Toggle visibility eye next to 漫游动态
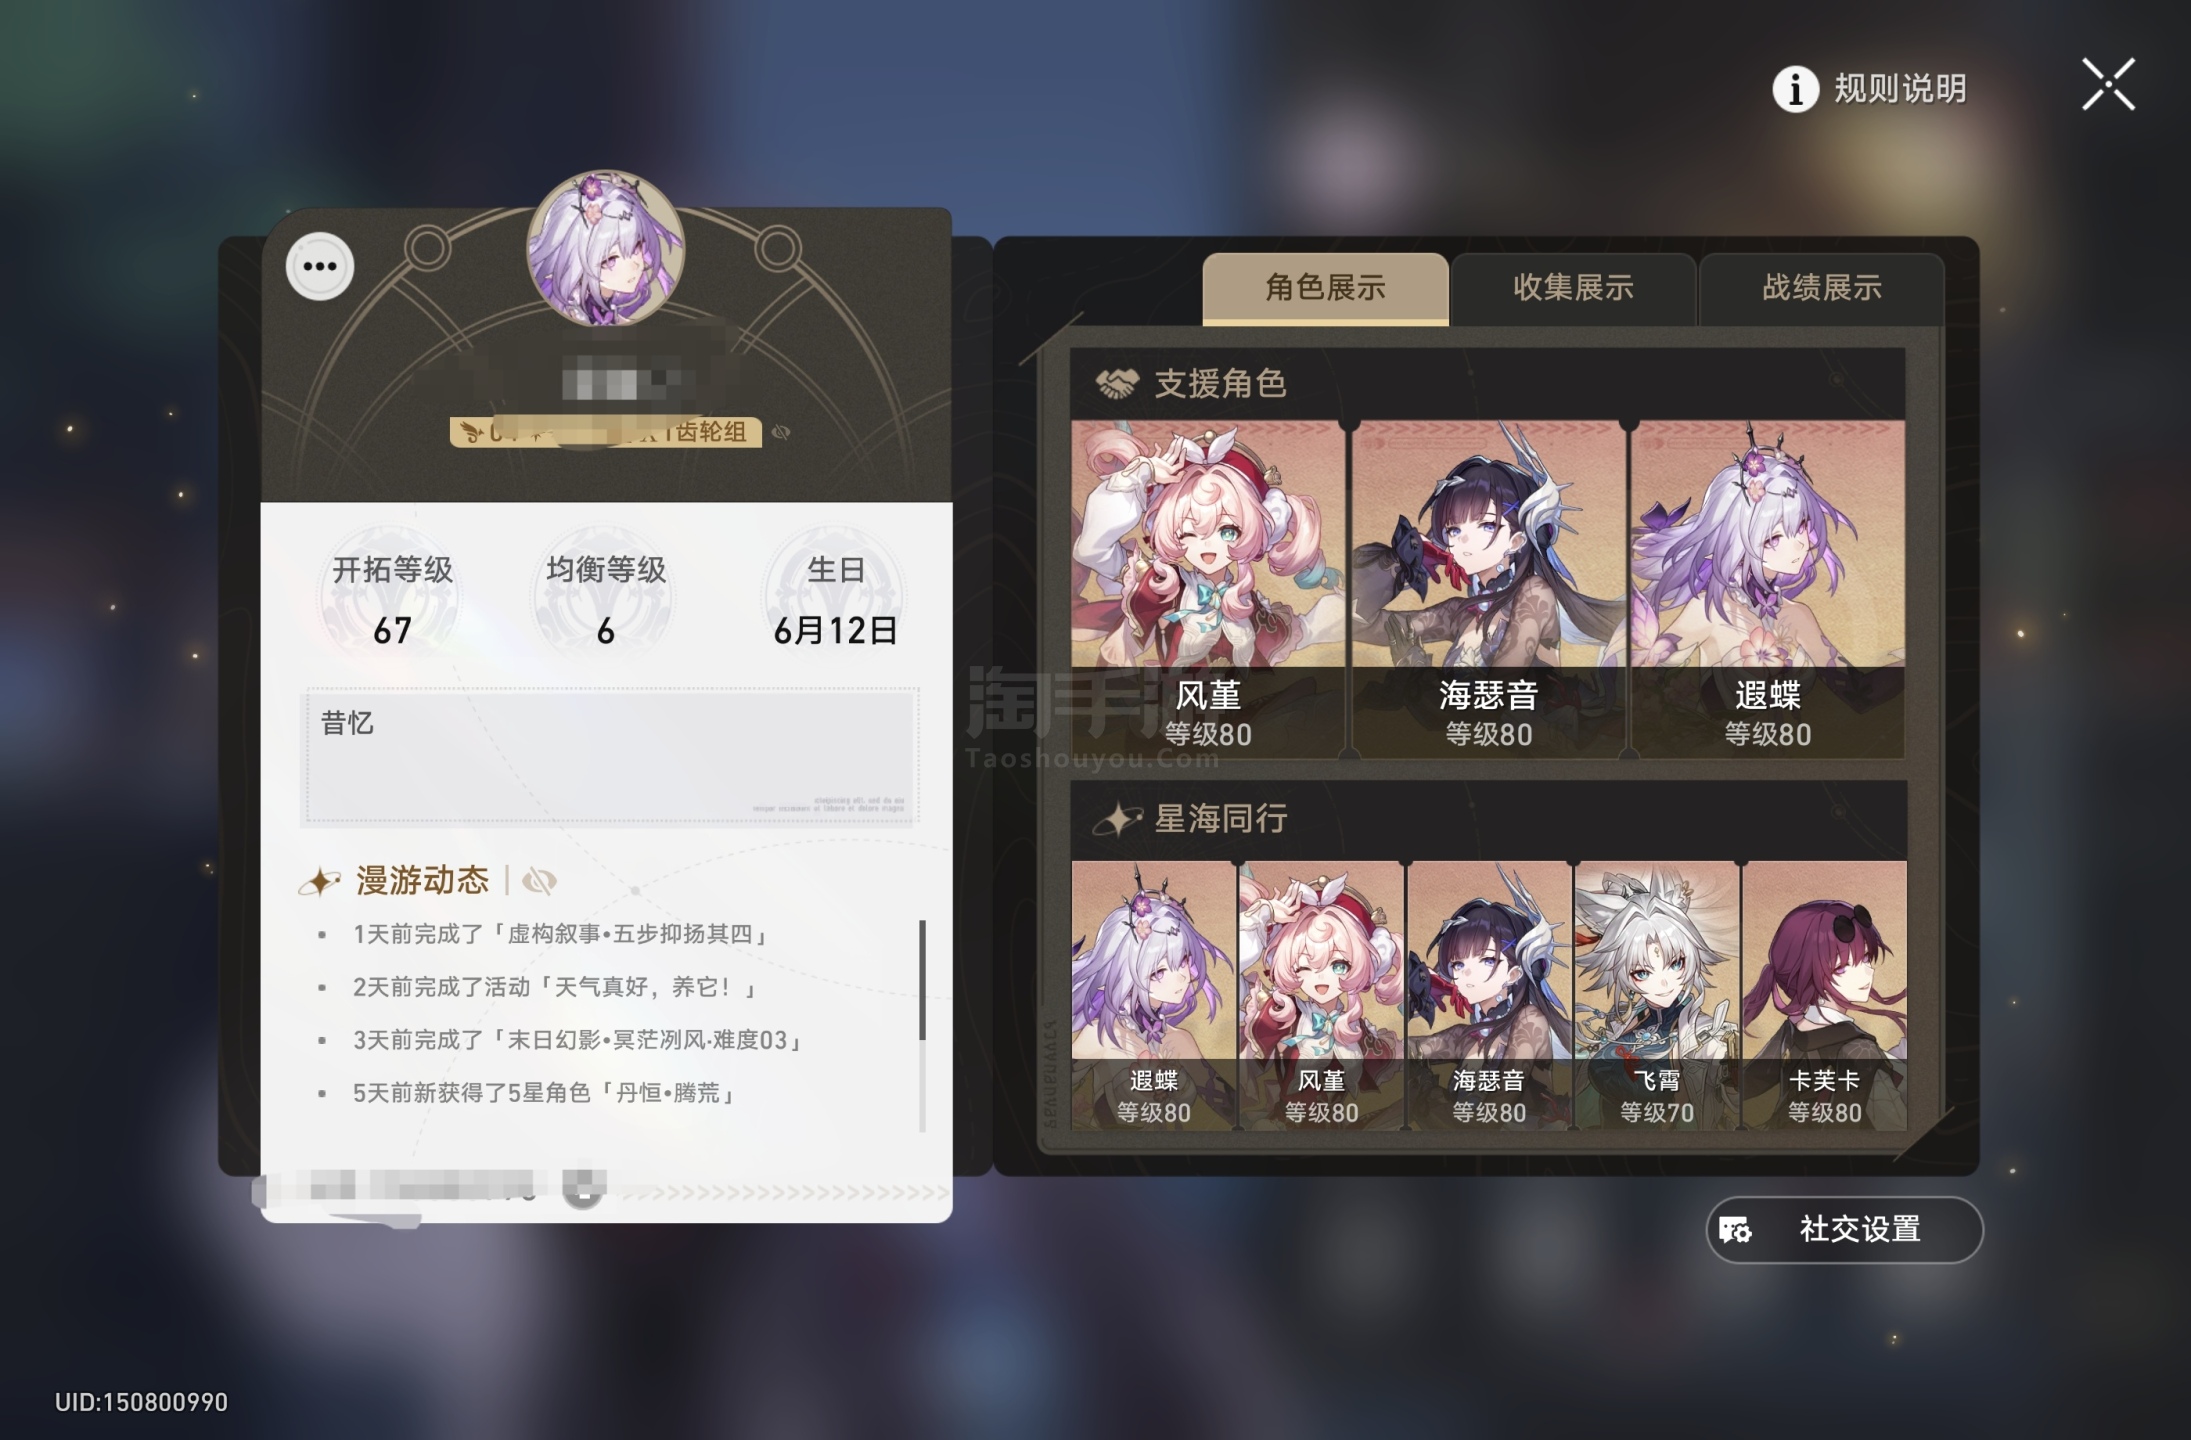2191x1440 pixels. (x=539, y=881)
